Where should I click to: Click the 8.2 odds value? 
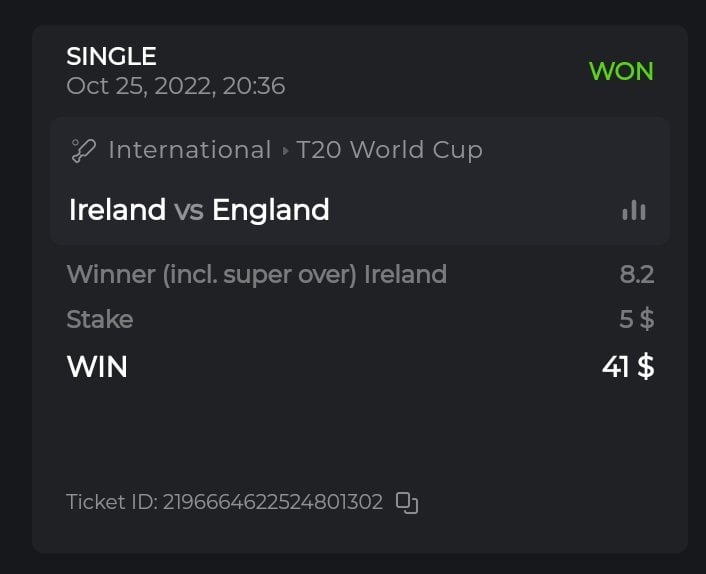pyautogui.click(x=636, y=273)
